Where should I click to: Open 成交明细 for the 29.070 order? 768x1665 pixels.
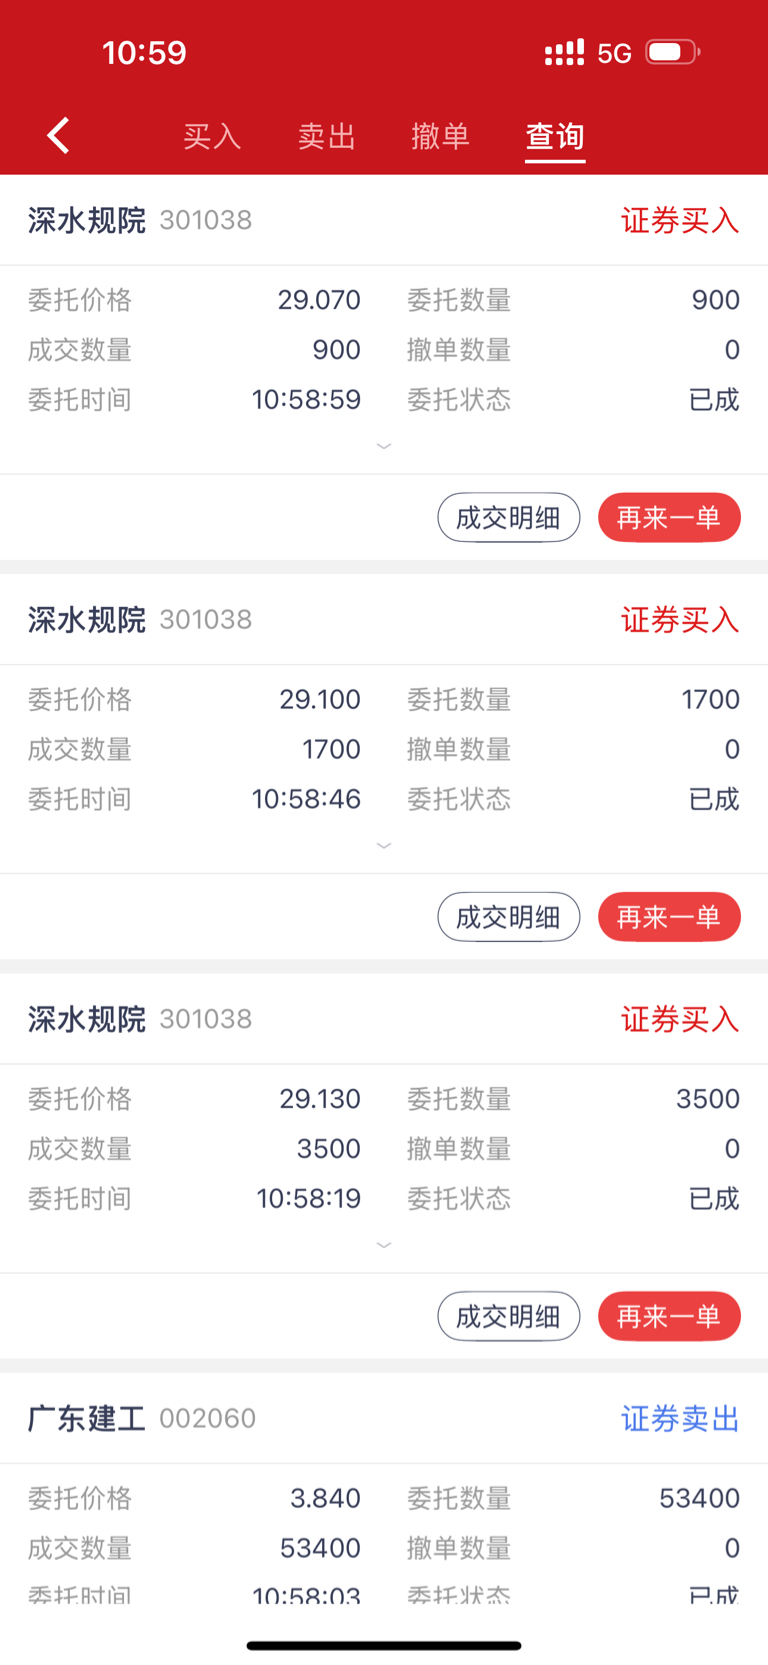click(x=508, y=518)
